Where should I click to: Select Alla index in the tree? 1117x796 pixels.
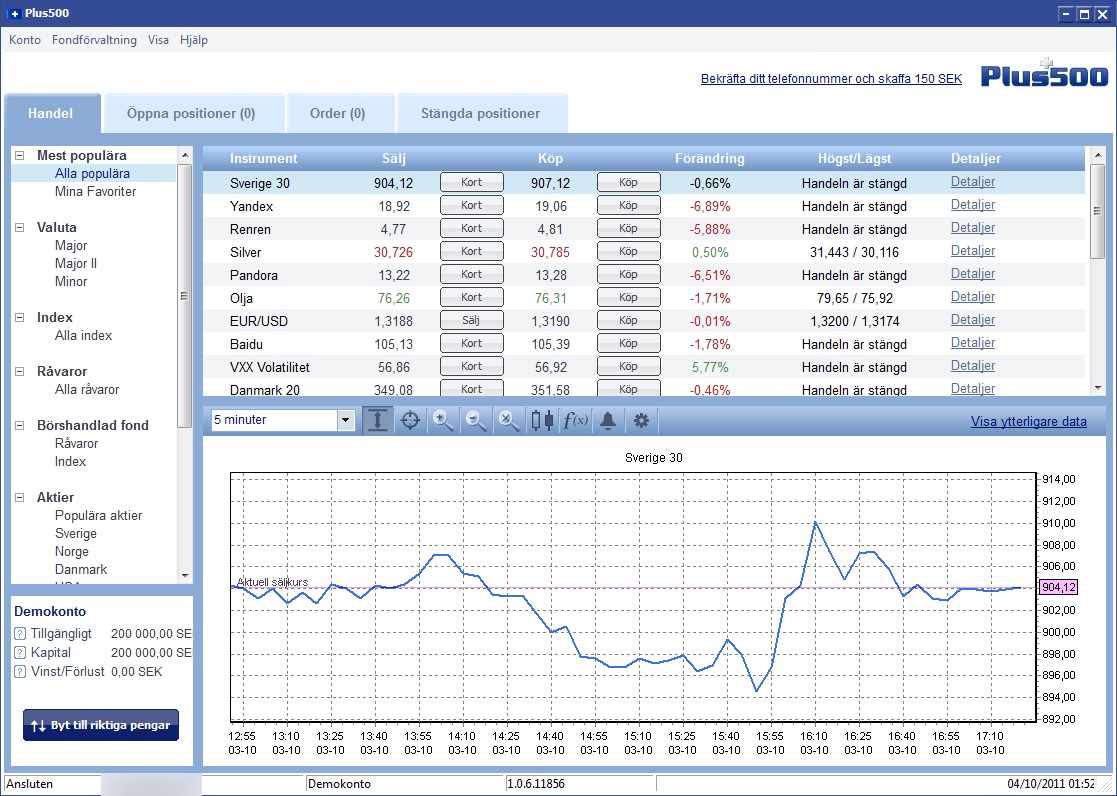click(x=83, y=336)
